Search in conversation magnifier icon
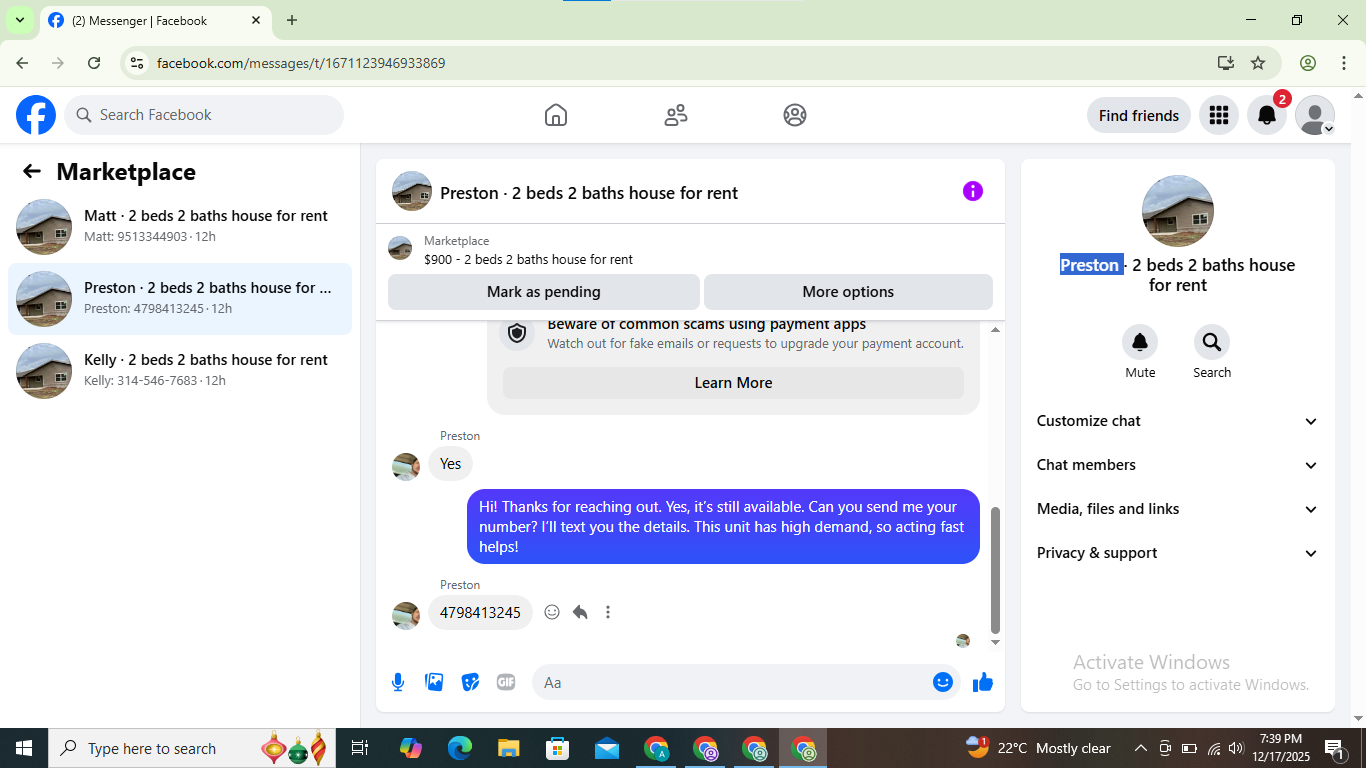The height and width of the screenshot is (768, 1366). pos(1212,343)
